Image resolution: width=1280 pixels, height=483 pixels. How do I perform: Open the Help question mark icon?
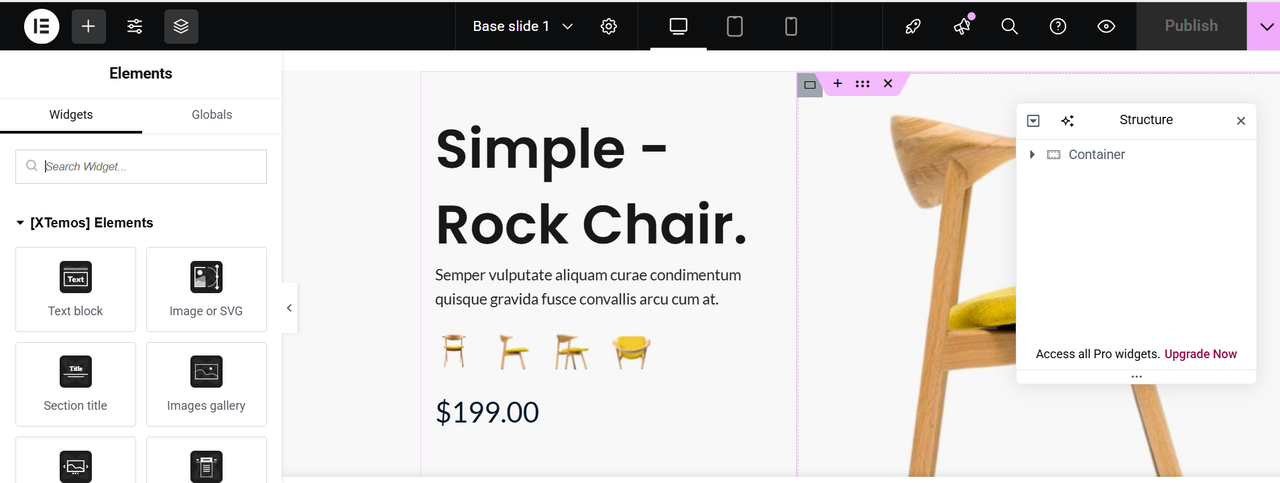coord(1058,26)
